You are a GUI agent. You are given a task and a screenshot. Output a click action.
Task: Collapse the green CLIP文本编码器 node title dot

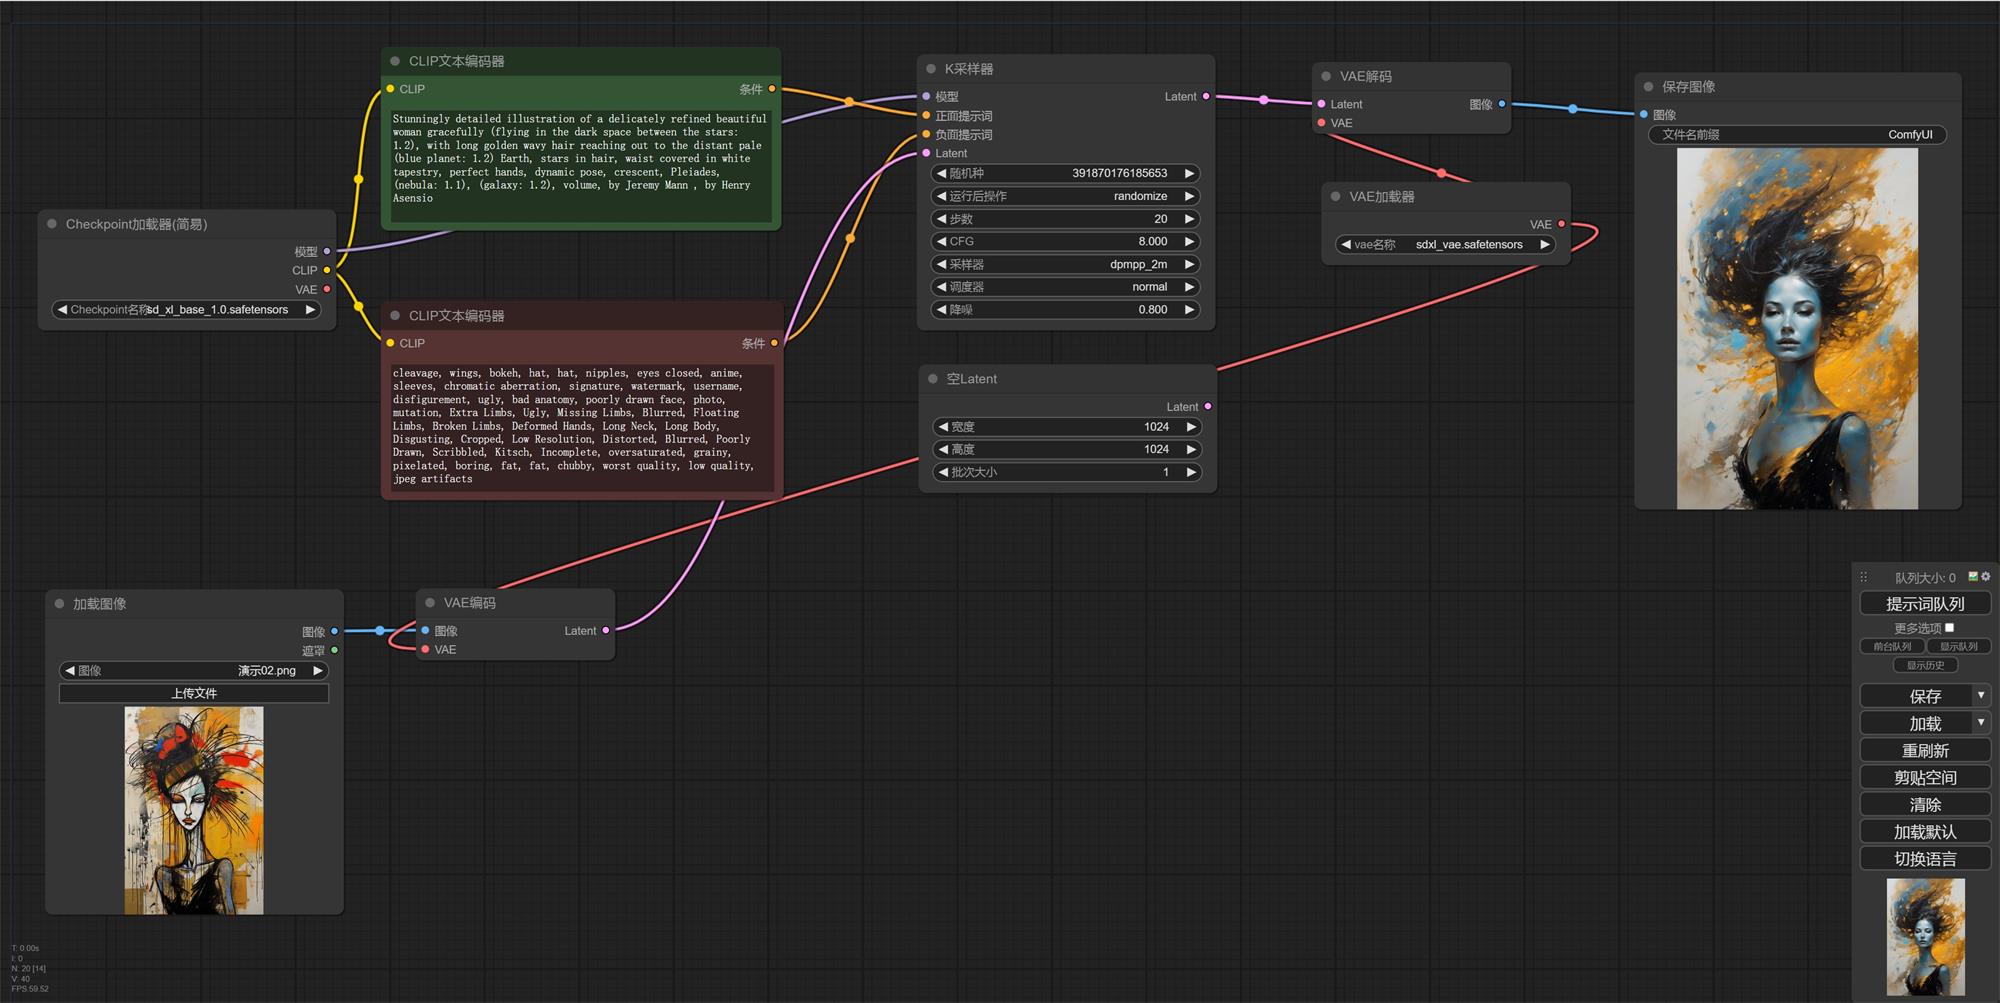(395, 61)
